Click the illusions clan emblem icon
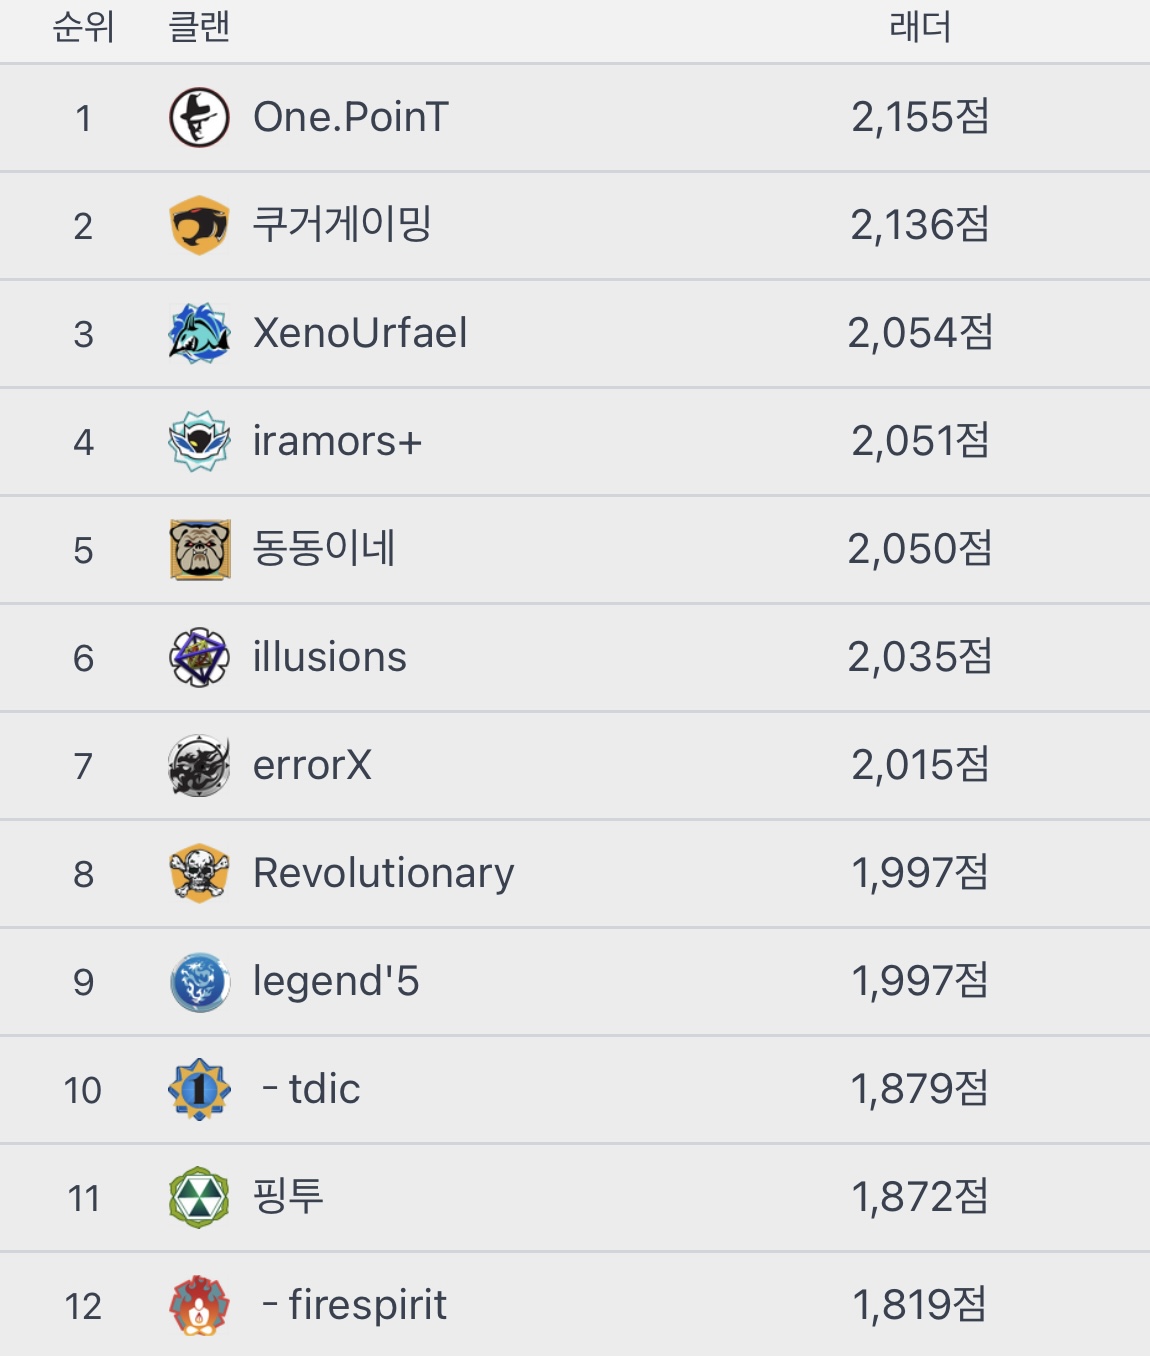 click(x=199, y=657)
